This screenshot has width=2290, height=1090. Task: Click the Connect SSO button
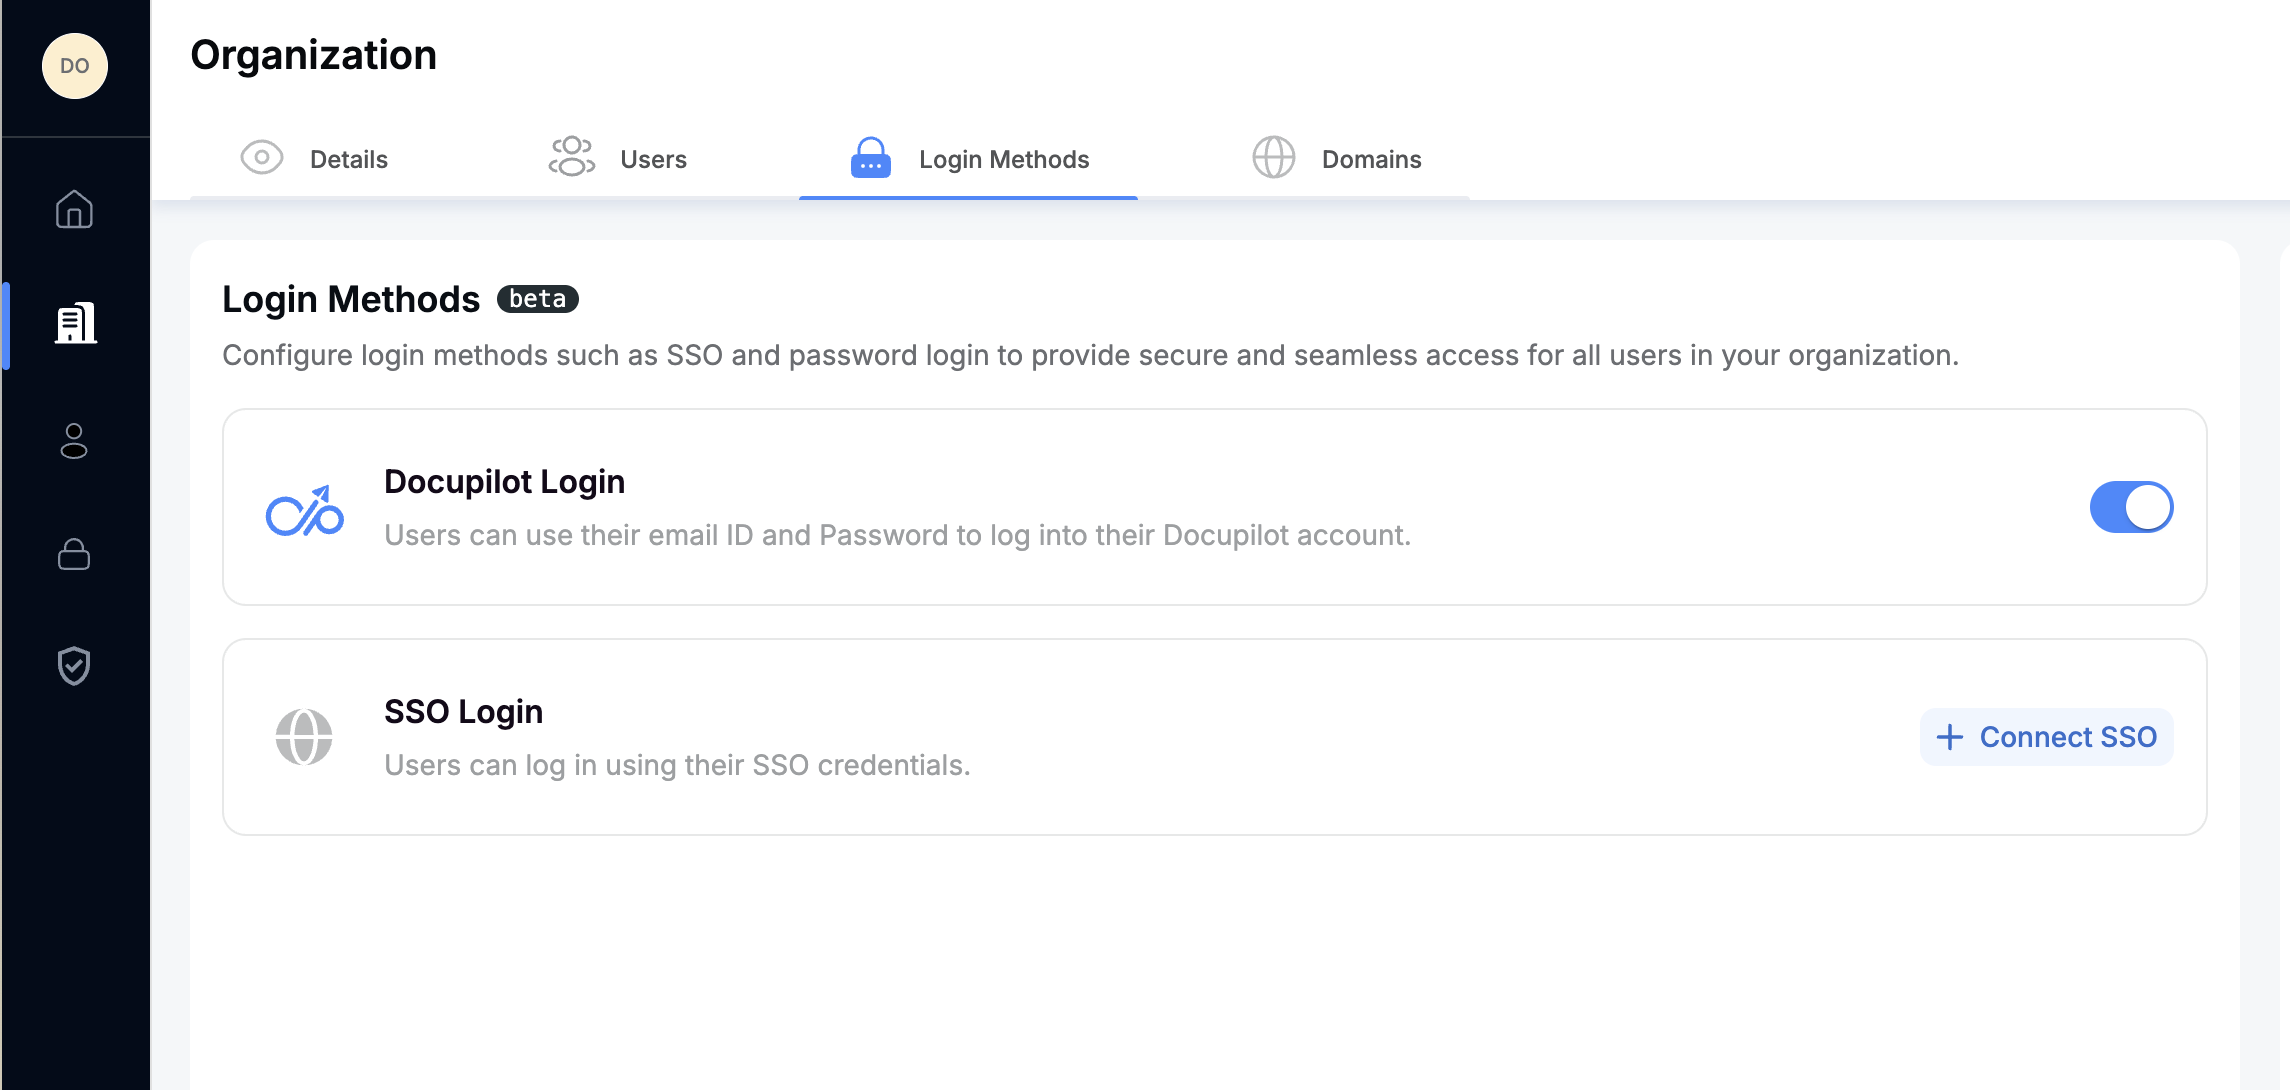(2046, 737)
